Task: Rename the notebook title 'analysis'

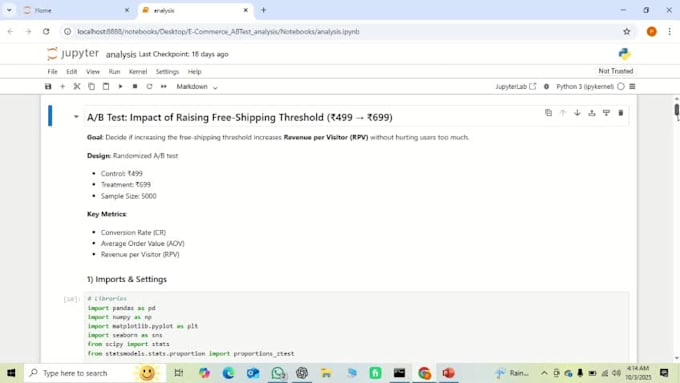Action: coord(121,54)
